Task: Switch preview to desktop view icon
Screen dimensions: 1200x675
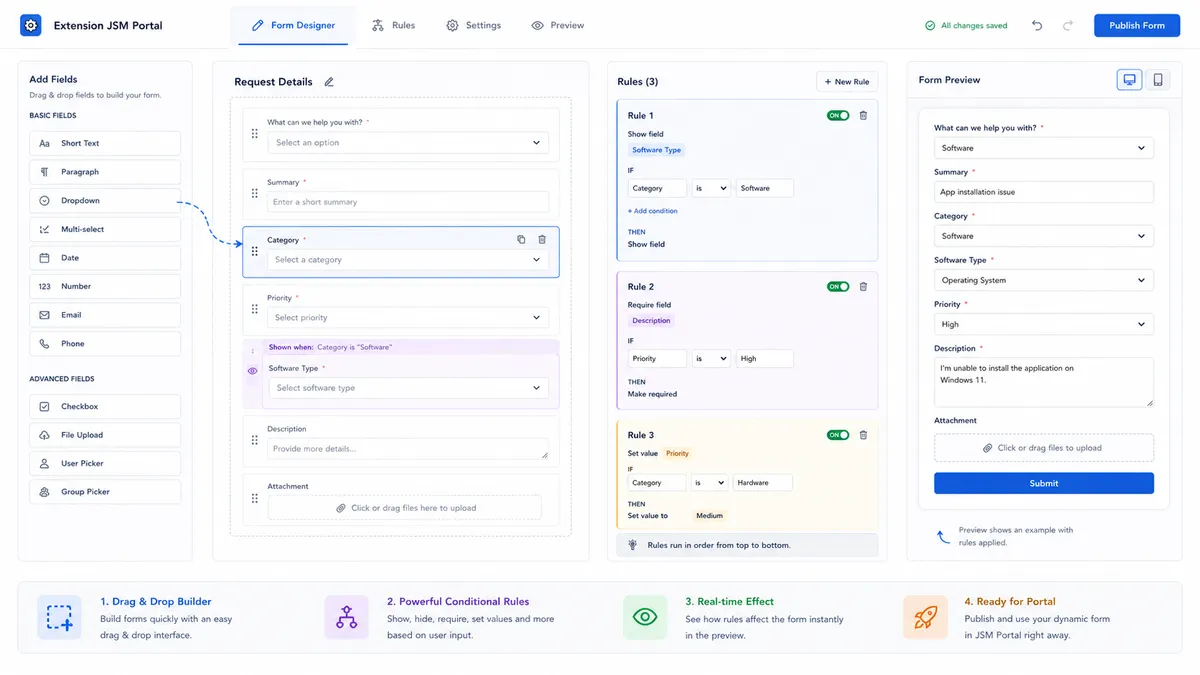Action: 1129,80
